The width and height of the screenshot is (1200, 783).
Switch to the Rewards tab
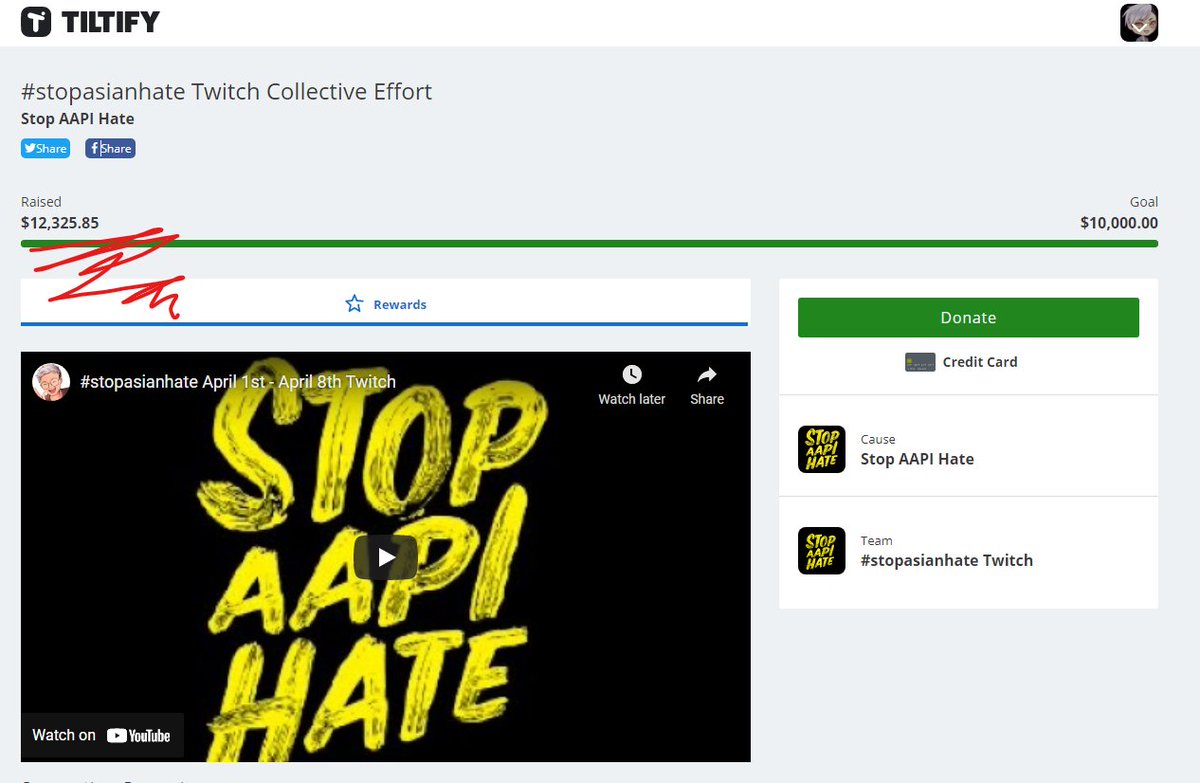(385, 304)
